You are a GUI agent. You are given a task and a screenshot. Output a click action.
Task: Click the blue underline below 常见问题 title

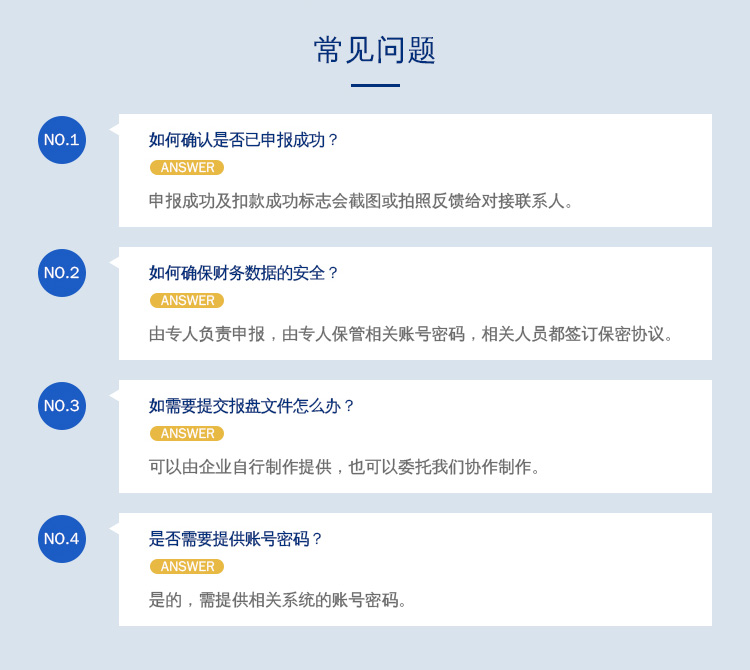(375, 86)
